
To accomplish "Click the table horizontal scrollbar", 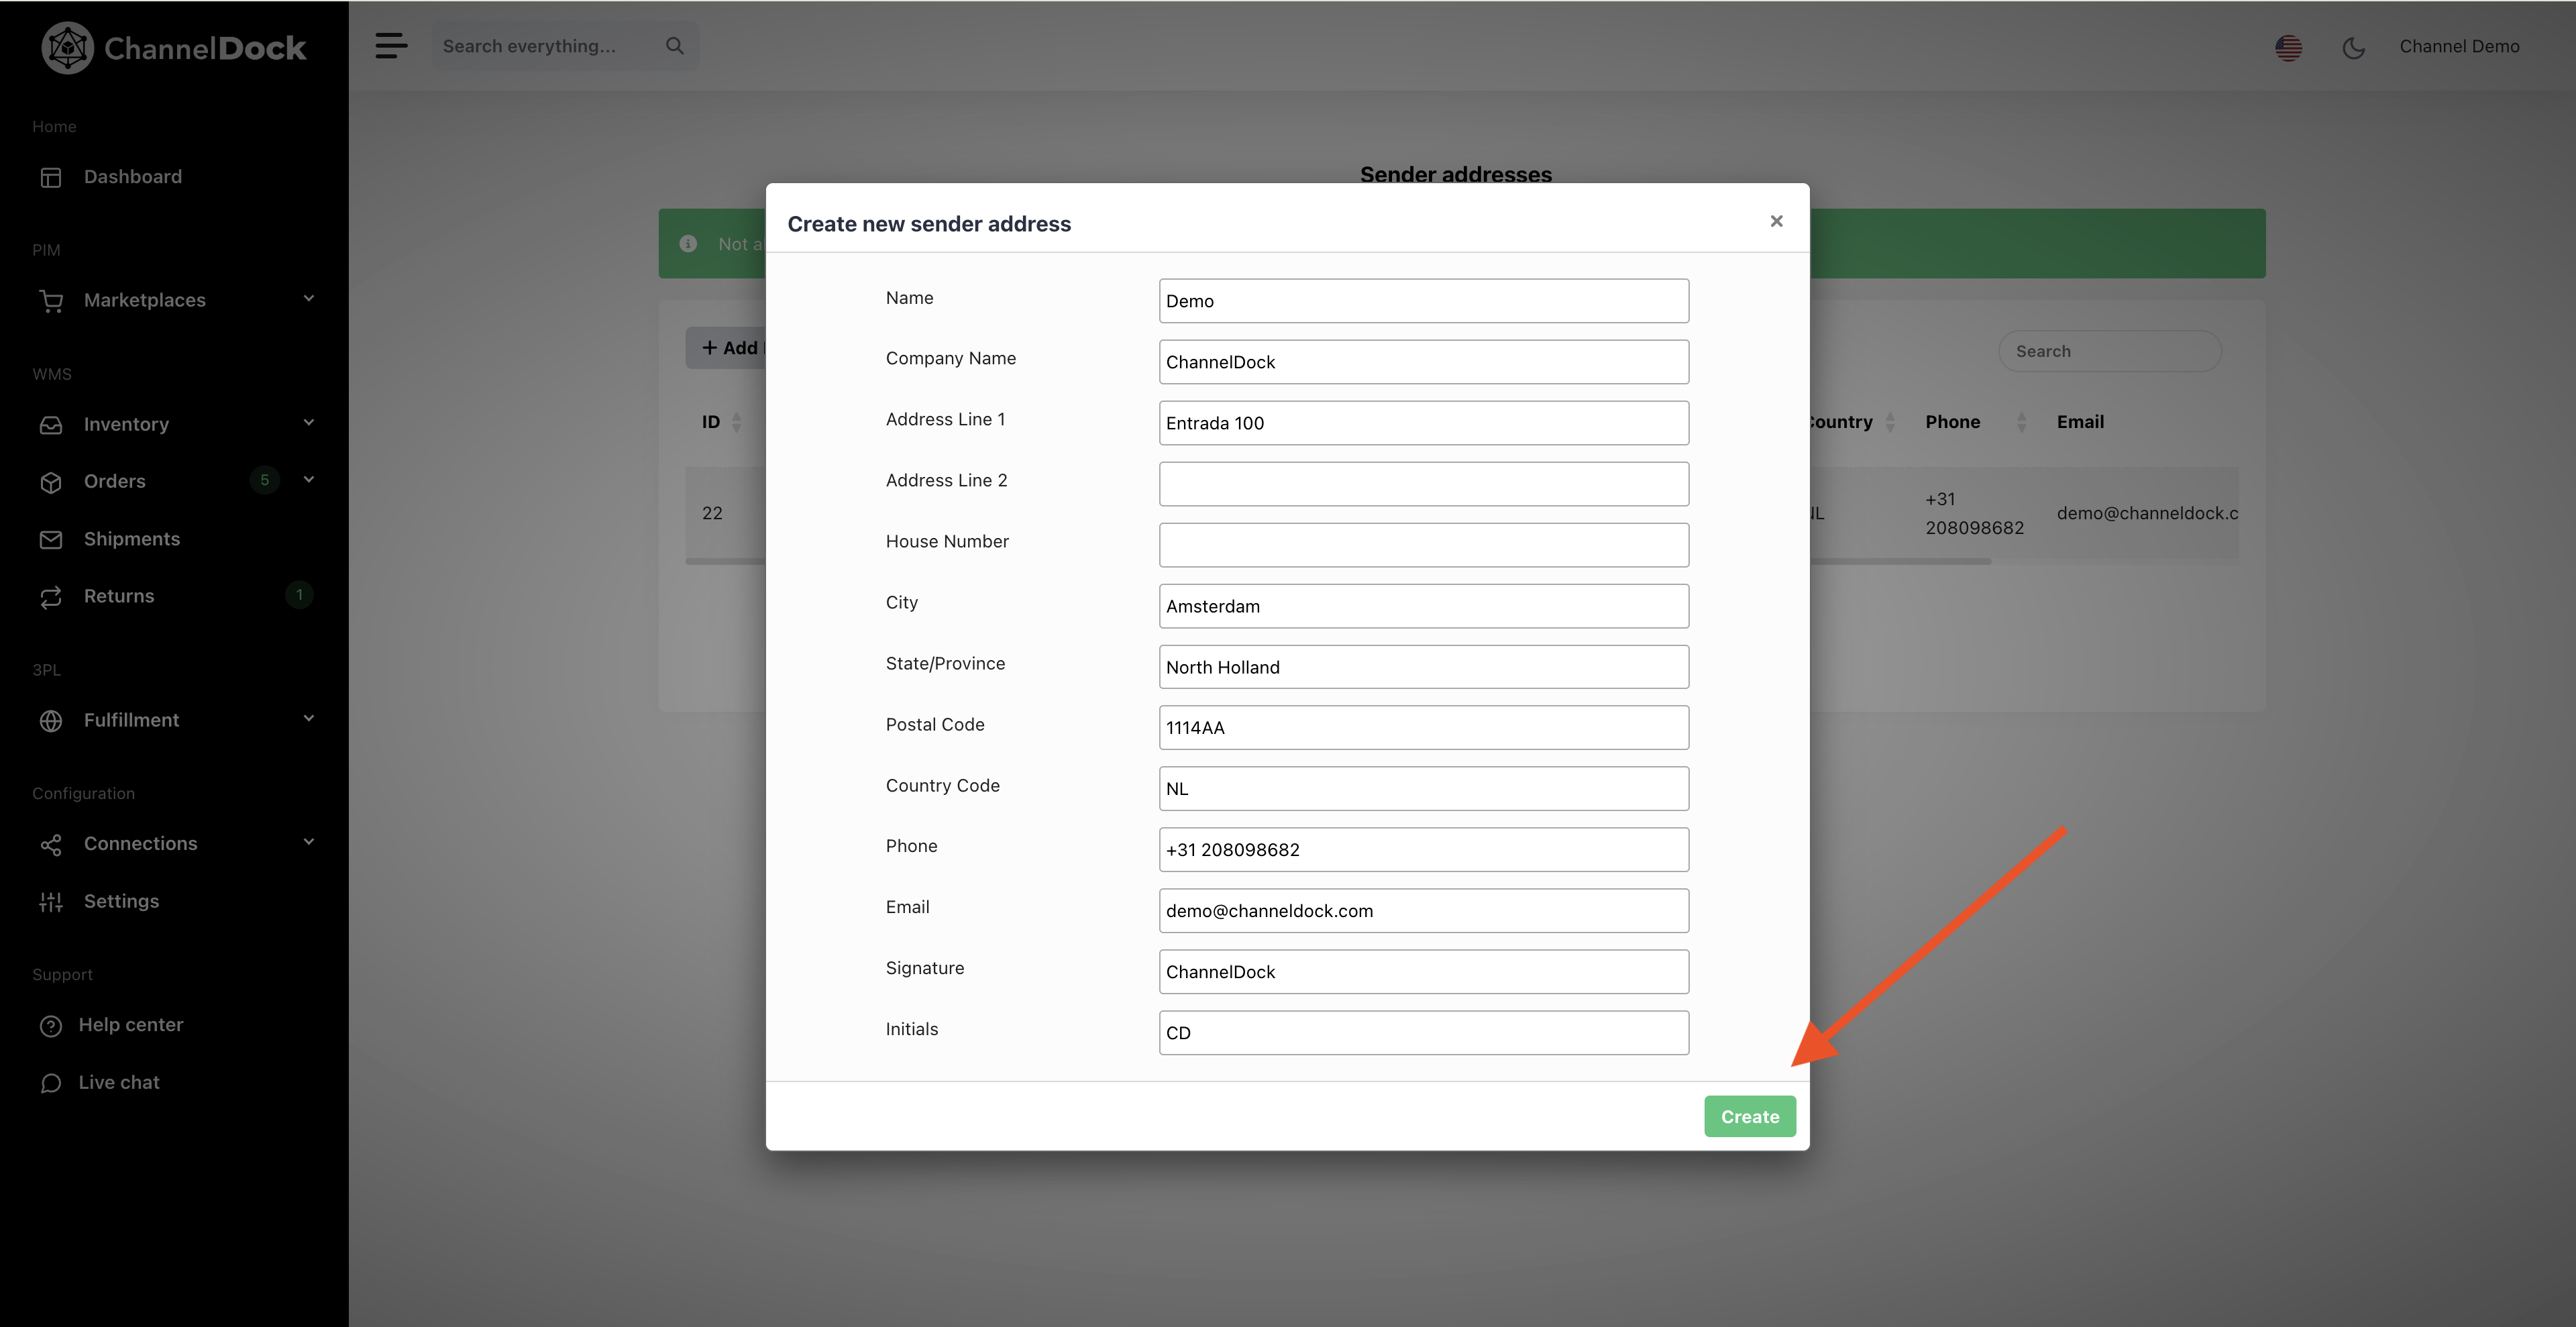I will click(x=1337, y=562).
